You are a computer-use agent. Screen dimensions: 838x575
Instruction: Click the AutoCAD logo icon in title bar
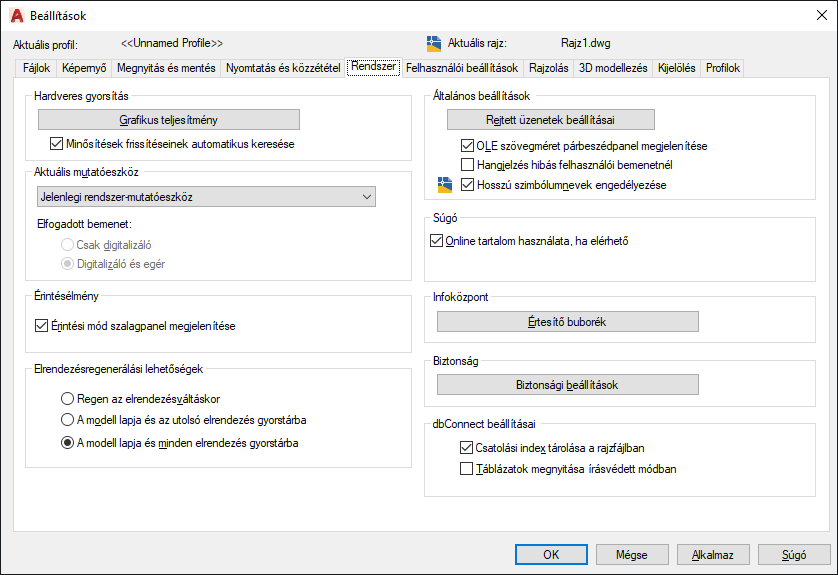[x=17, y=15]
